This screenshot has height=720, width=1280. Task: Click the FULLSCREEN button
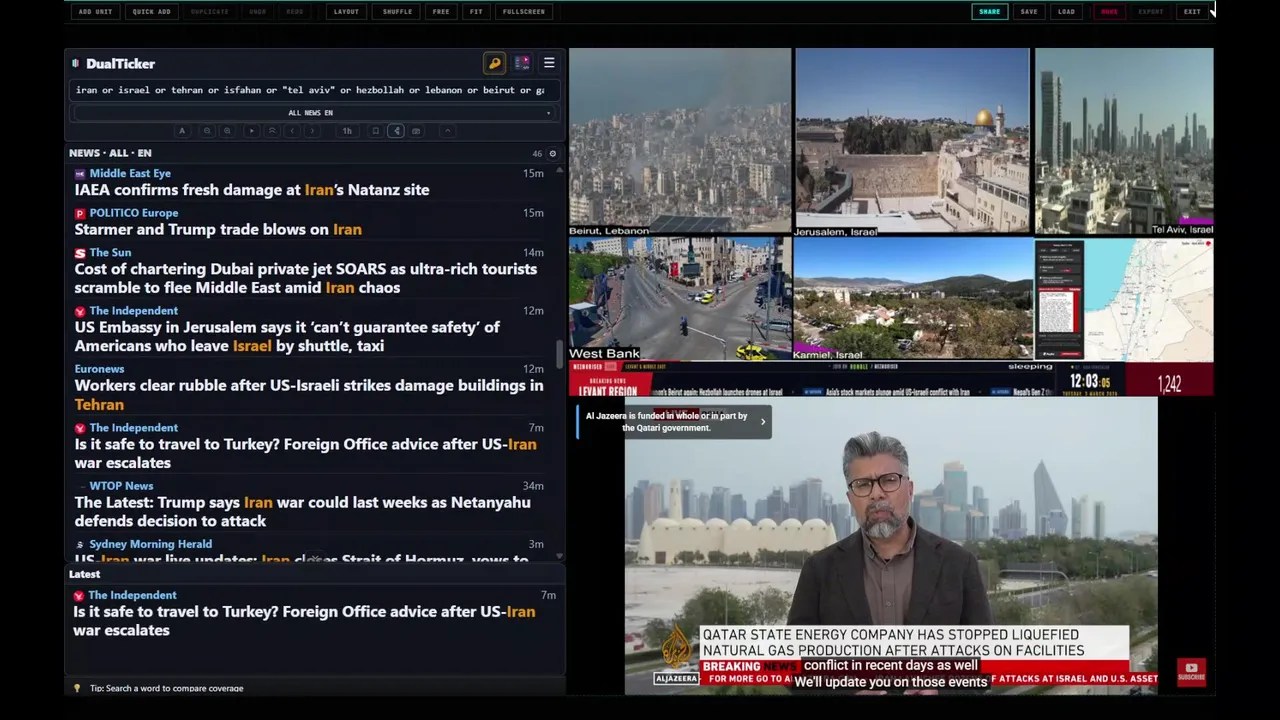(x=524, y=12)
